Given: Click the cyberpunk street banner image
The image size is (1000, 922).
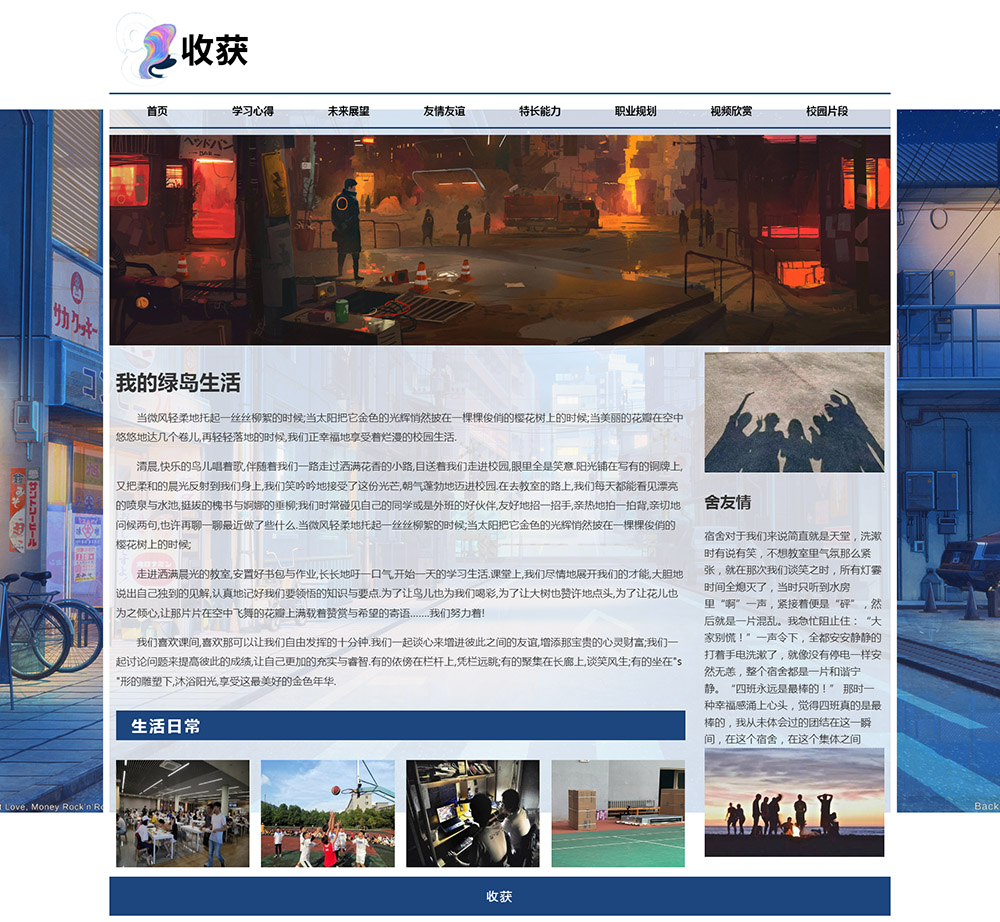Looking at the screenshot, I should pyautogui.click(x=499, y=240).
